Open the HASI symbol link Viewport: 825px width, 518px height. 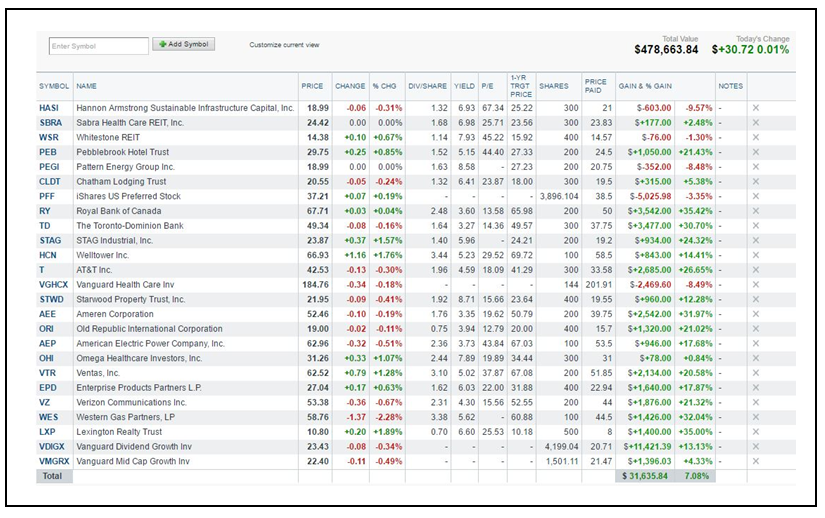click(49, 108)
